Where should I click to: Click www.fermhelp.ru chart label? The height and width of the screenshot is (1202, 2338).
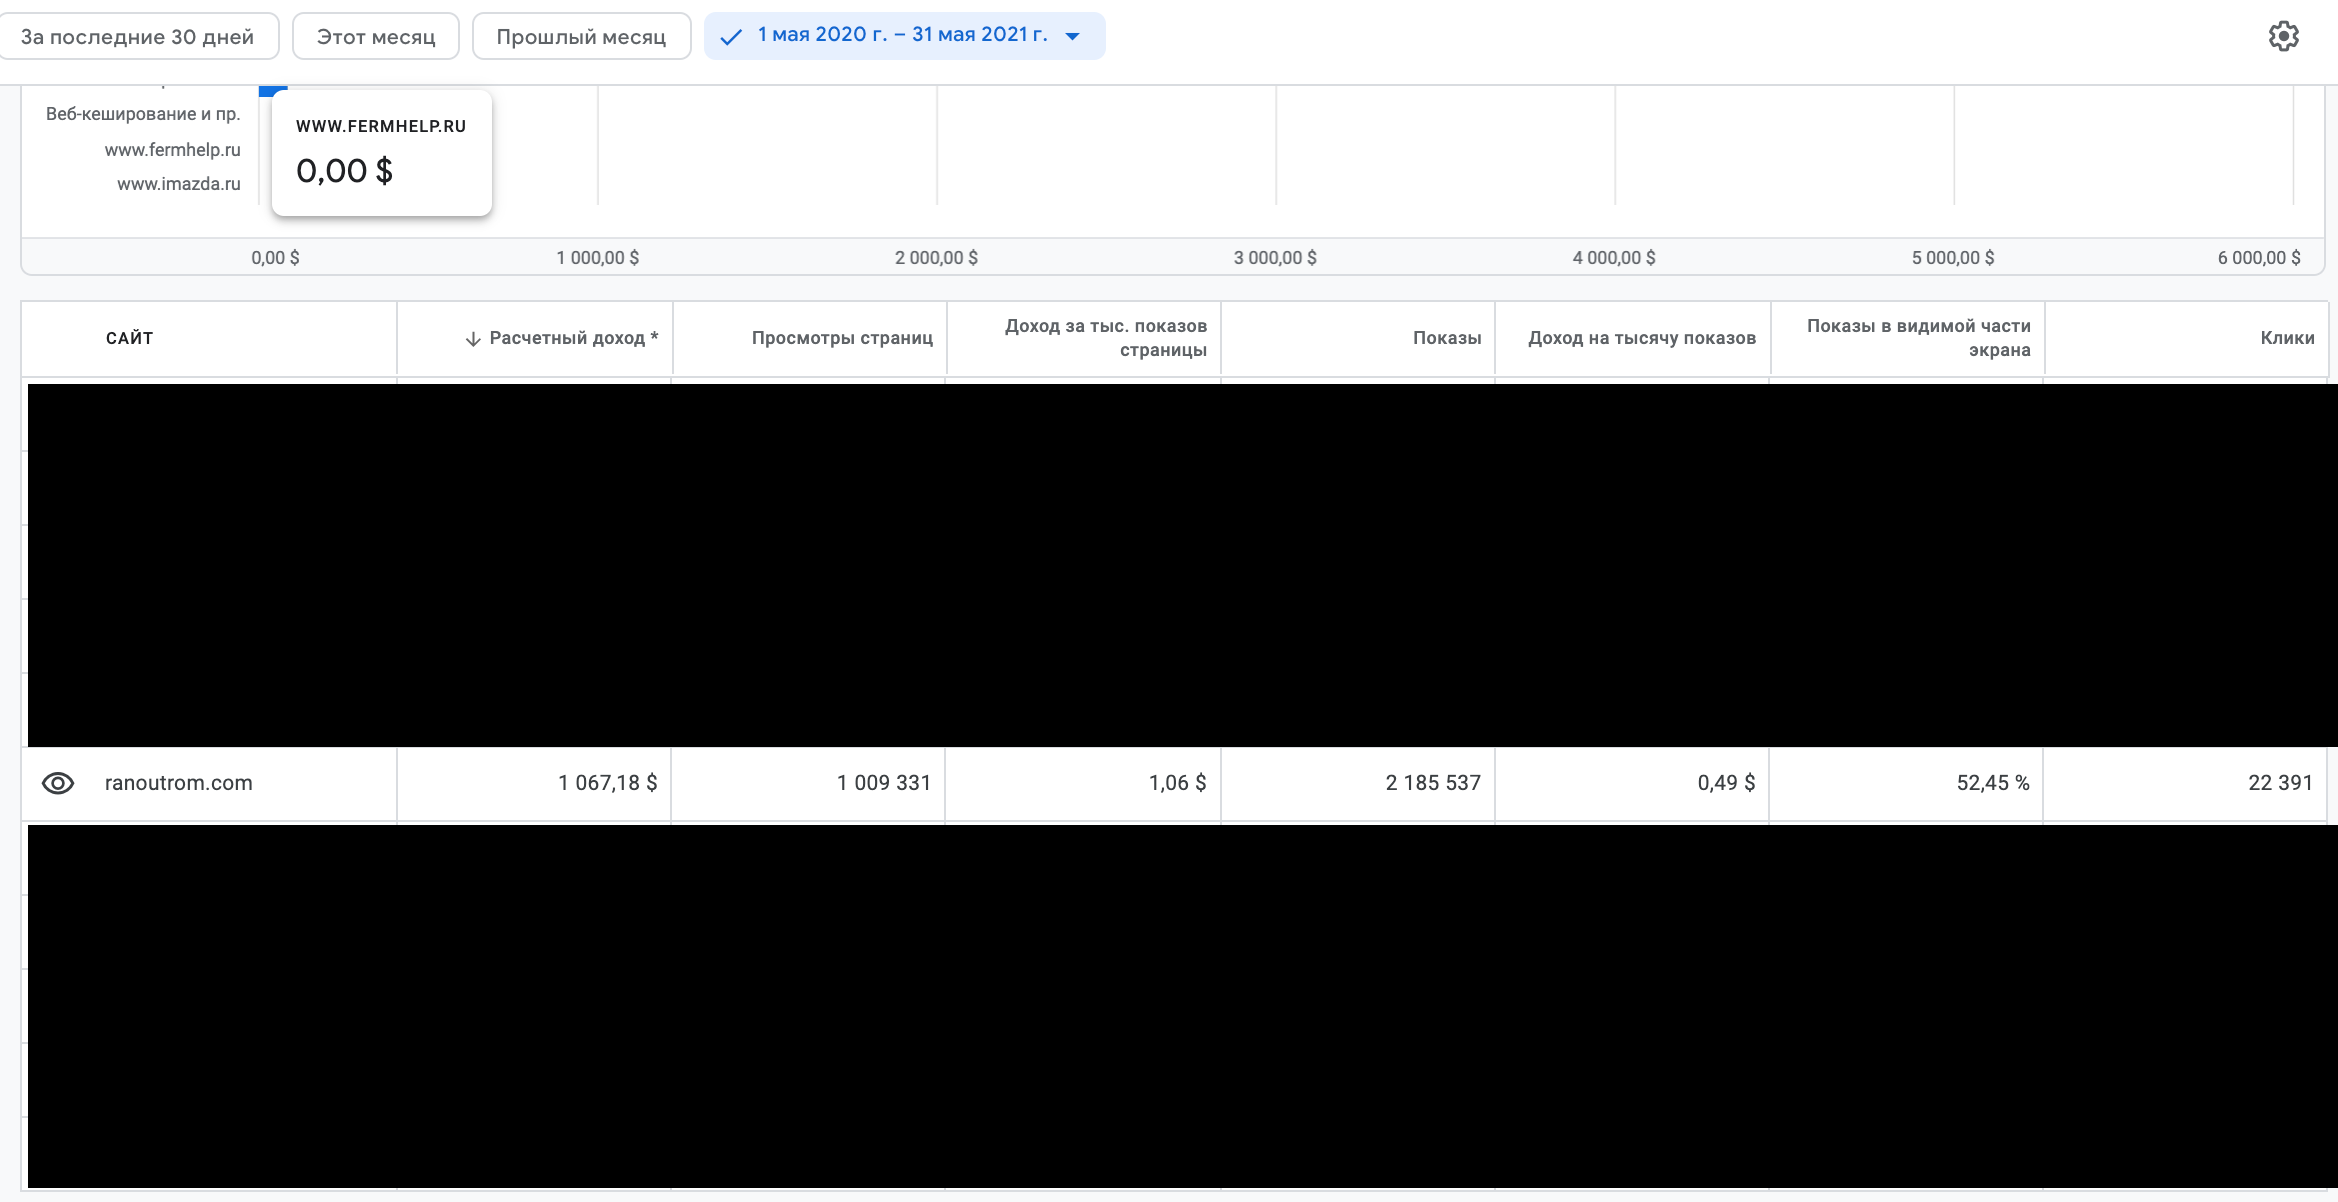[172, 150]
